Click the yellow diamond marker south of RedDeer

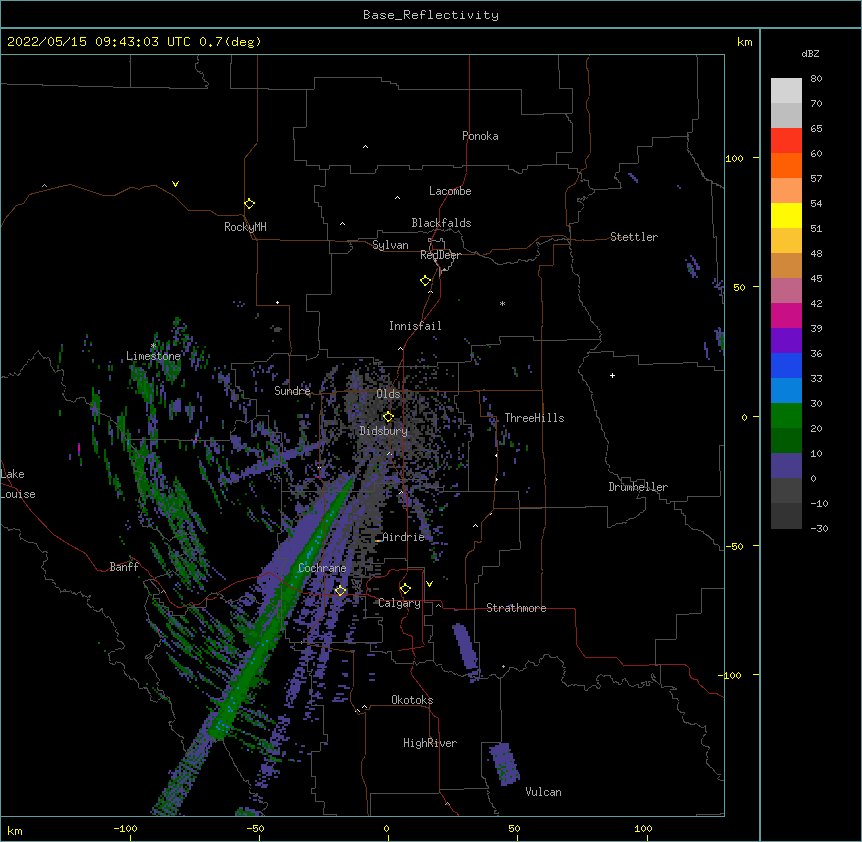tap(426, 281)
